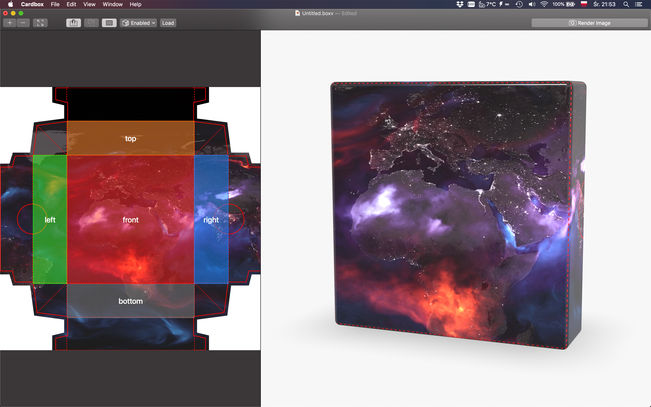This screenshot has height=407, width=651.
Task: Click the zoom in plus button
Action: click(10, 22)
